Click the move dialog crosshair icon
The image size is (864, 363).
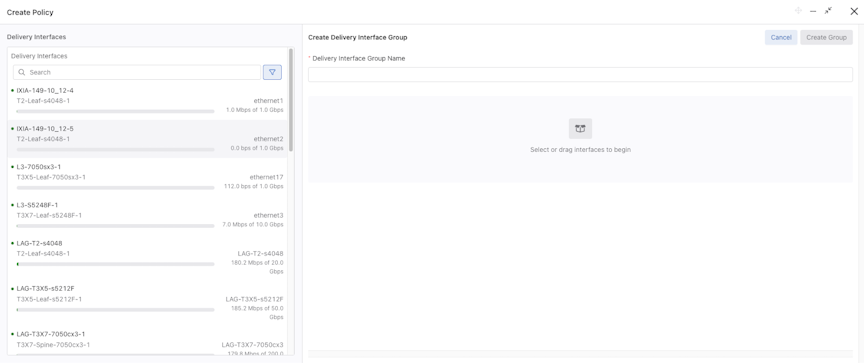coord(798,11)
